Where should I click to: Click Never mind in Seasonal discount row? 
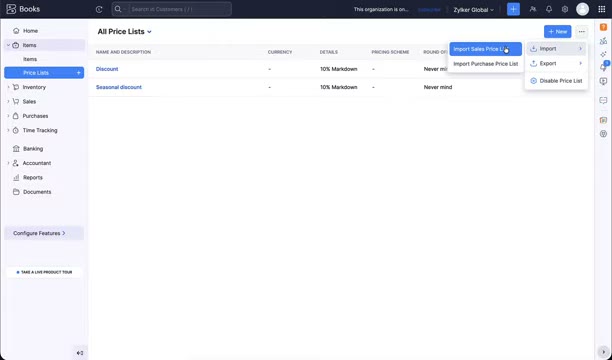tap(438, 87)
